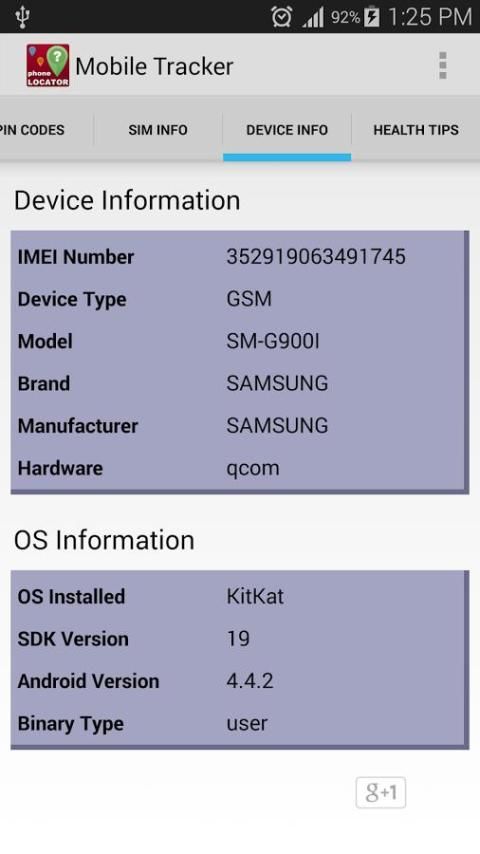Image resolution: width=480 pixels, height=854 pixels.
Task: Tap the alarm clock status icon
Action: [281, 17]
